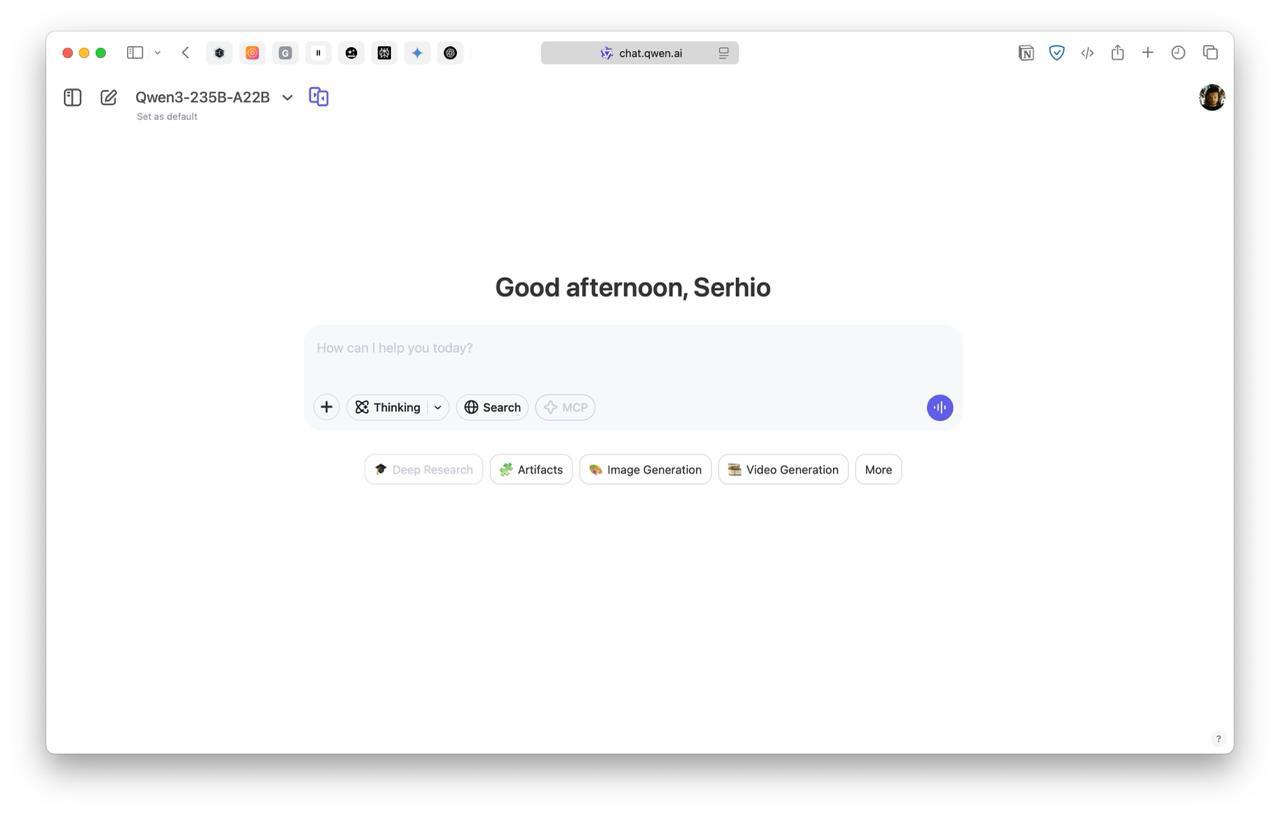Click the purple add-model compare icon
This screenshot has height=814, width=1280.
click(x=318, y=97)
